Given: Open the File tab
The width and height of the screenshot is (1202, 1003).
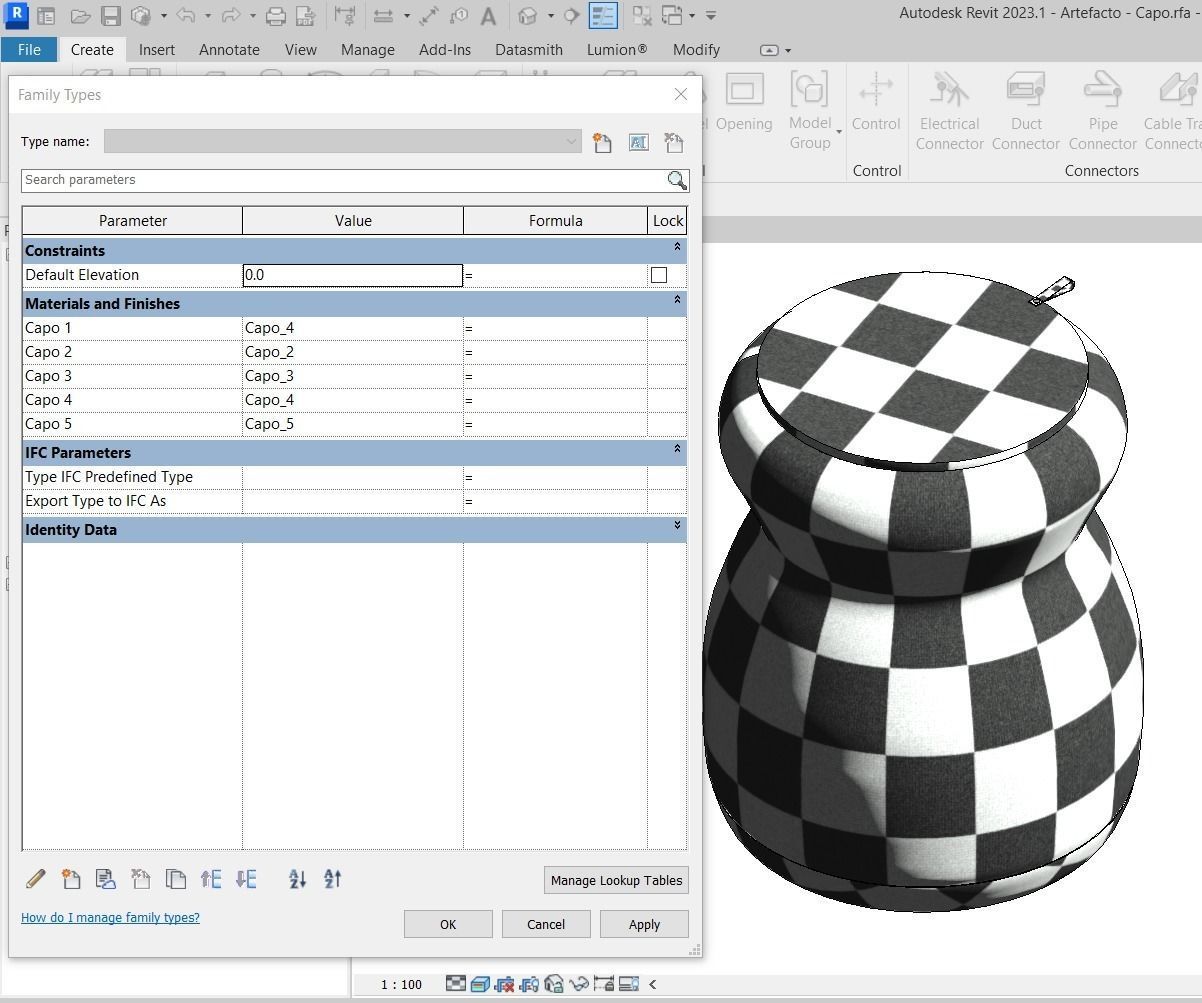Looking at the screenshot, I should 29,49.
